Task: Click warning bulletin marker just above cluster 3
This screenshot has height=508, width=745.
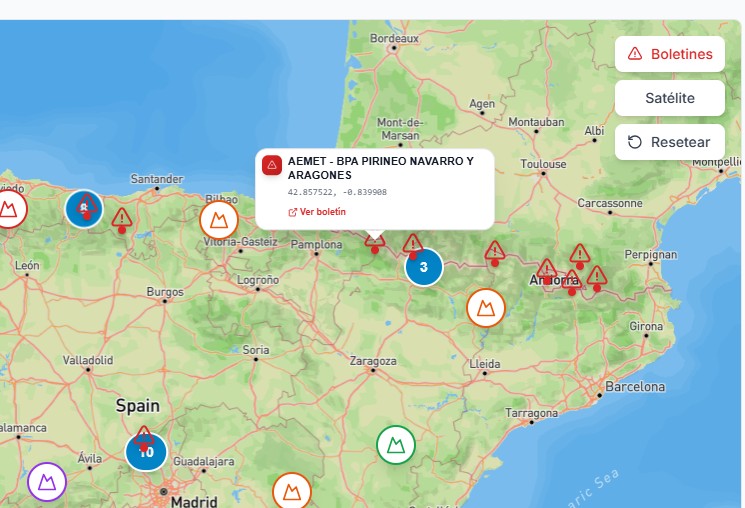Action: pyautogui.click(x=413, y=246)
